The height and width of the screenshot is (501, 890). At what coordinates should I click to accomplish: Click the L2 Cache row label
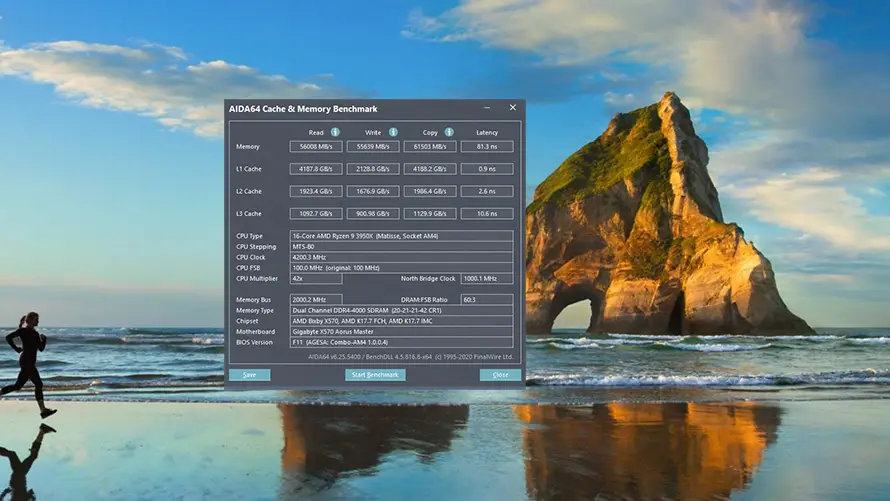point(249,192)
